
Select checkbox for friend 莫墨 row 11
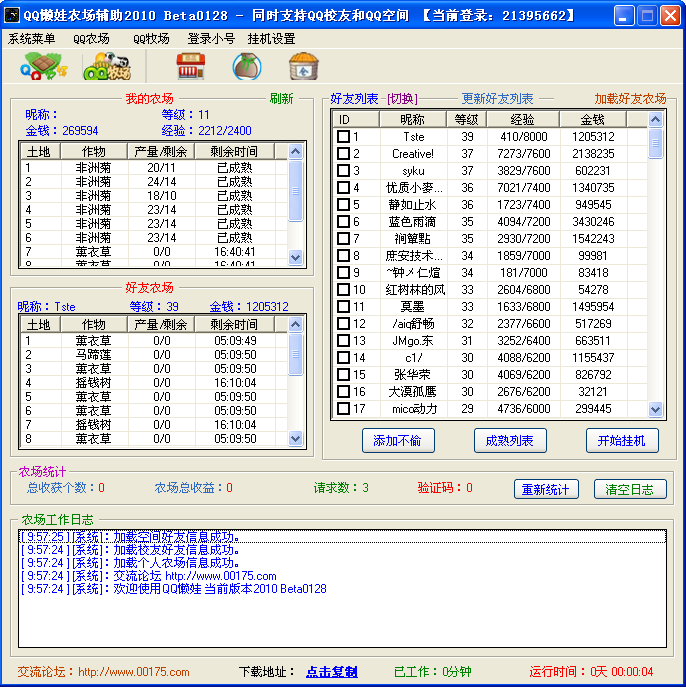[343, 307]
